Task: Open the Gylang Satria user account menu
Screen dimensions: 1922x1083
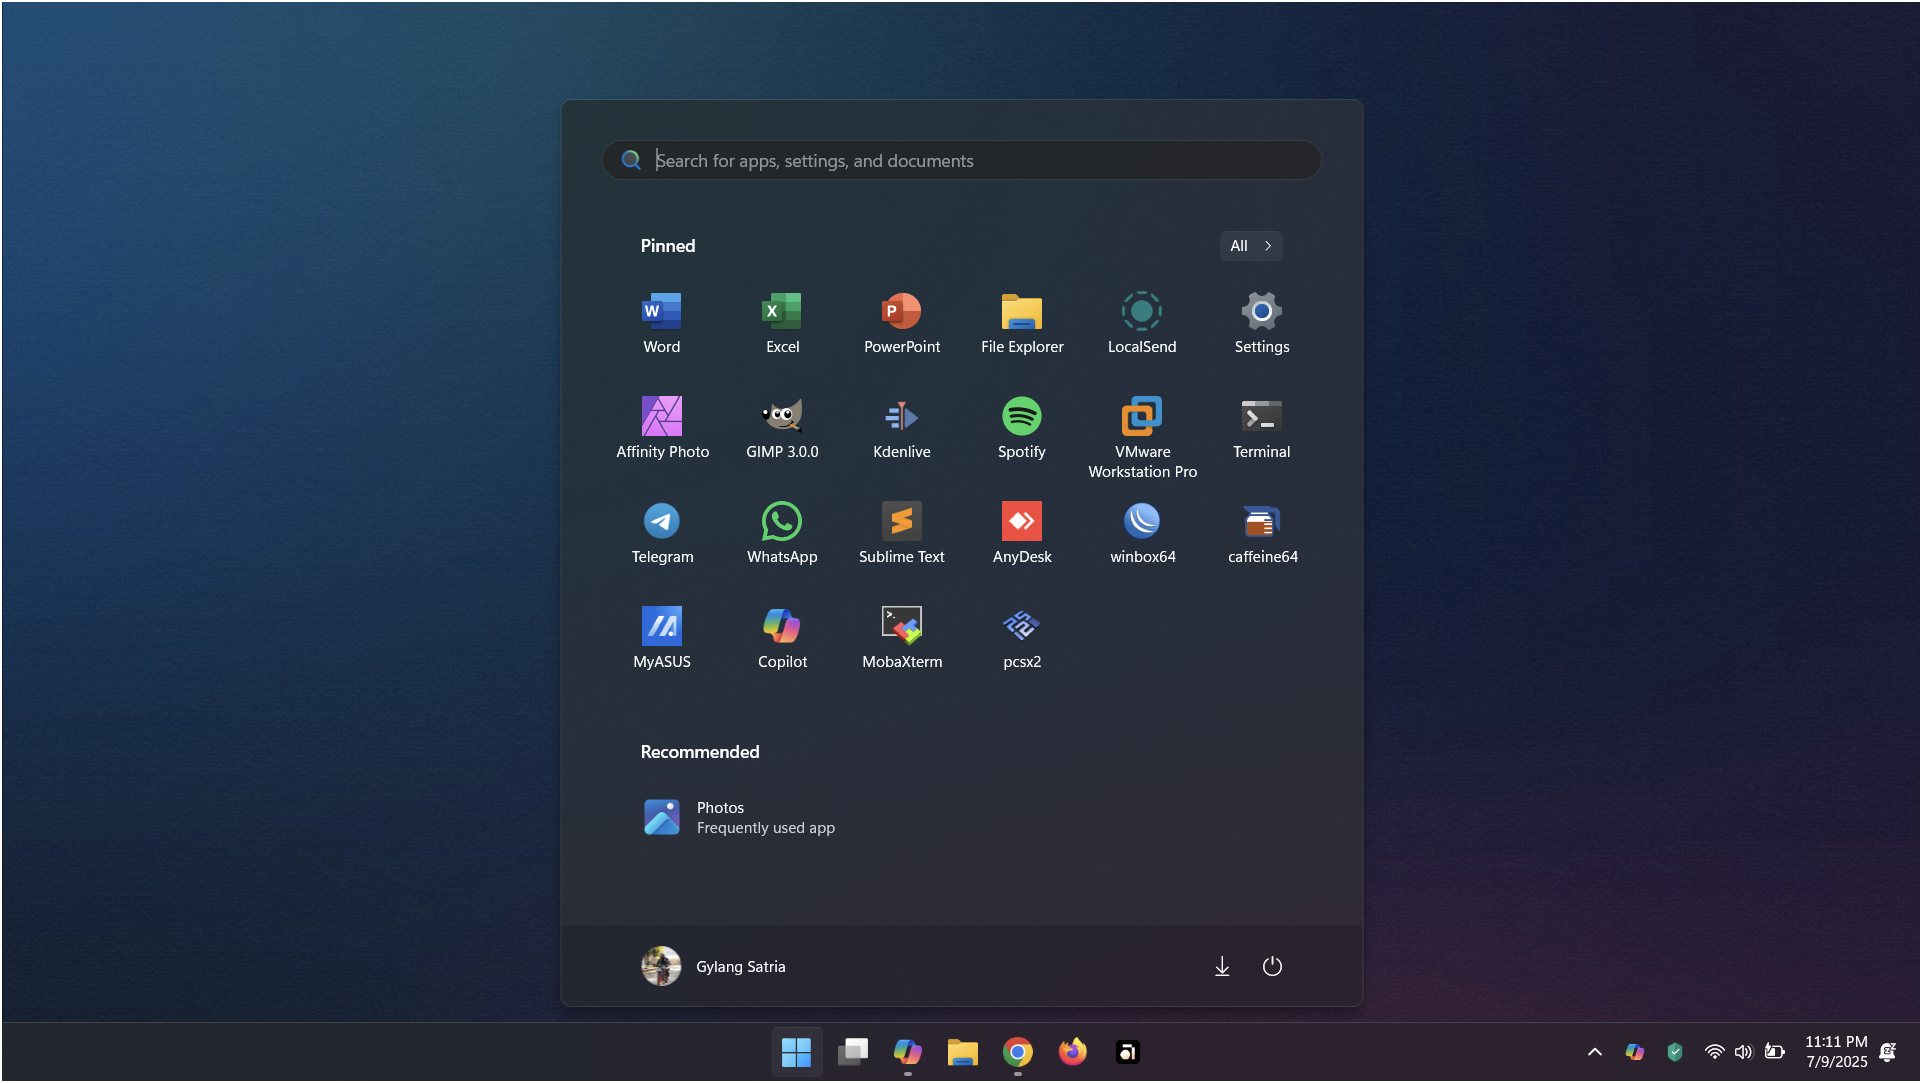Action: tap(714, 967)
